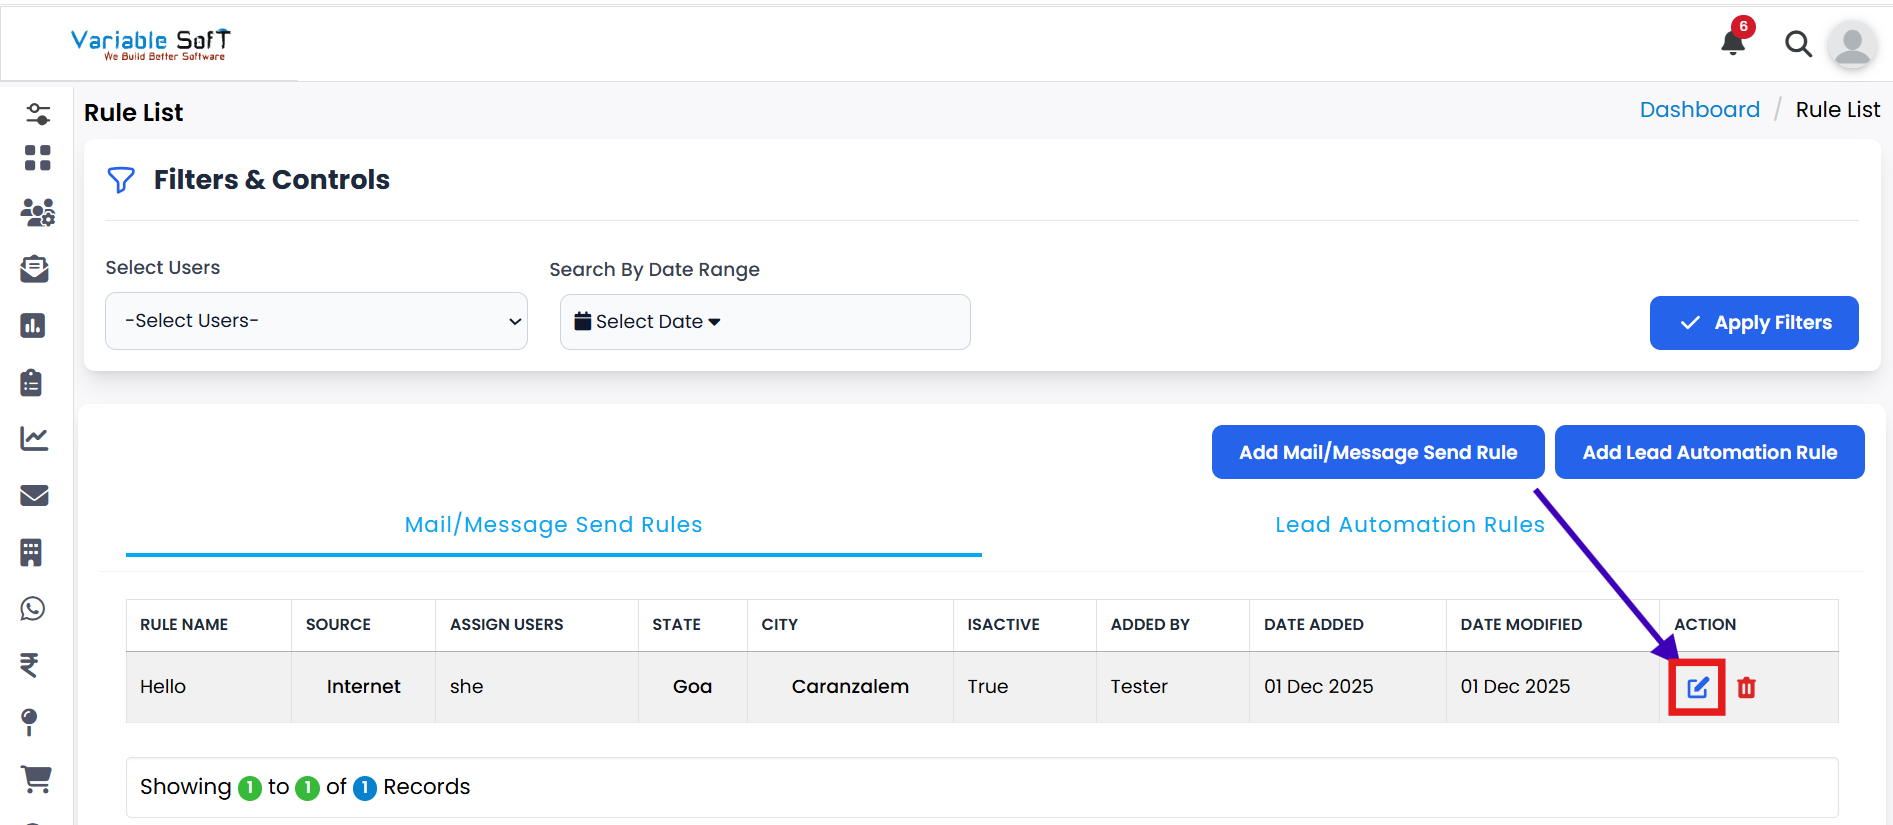Click the envelope mail sidebar icon
Screen dimensions: 1893x825
coord(35,495)
